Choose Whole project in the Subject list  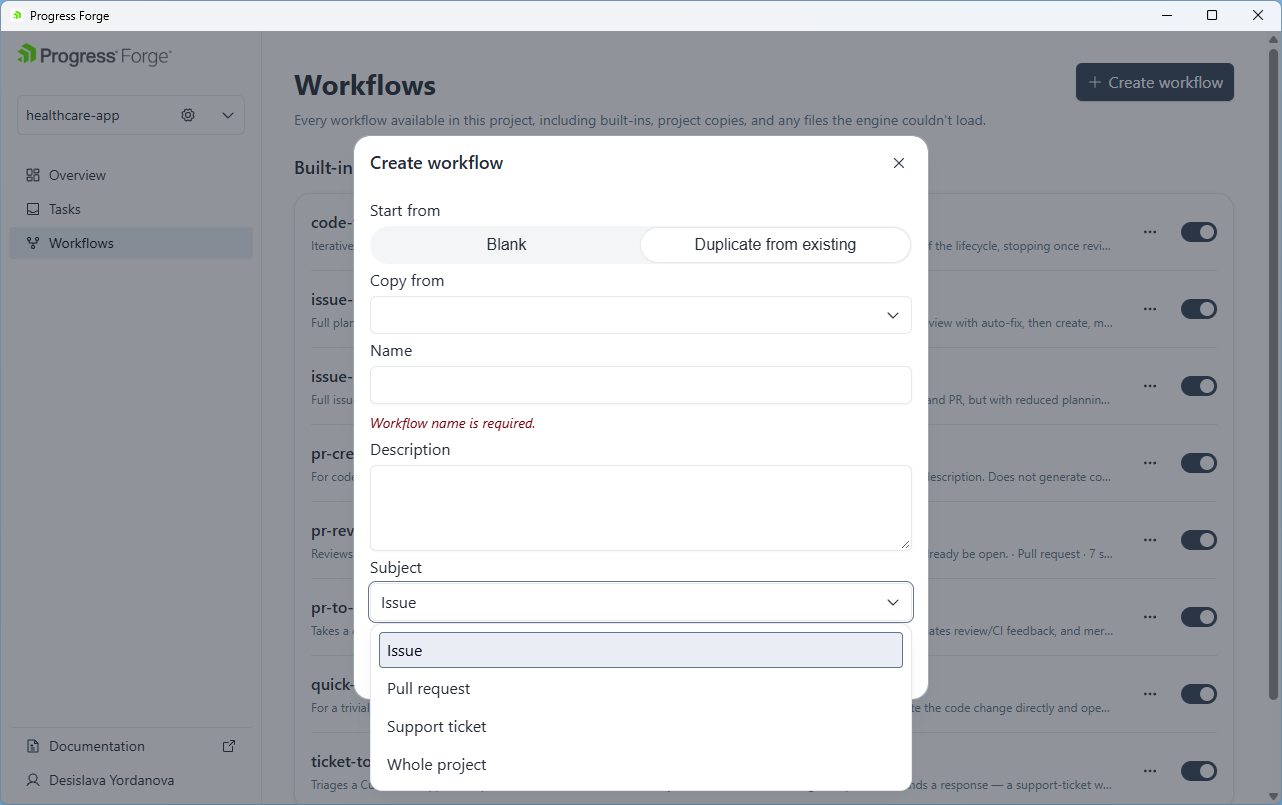coord(641,764)
